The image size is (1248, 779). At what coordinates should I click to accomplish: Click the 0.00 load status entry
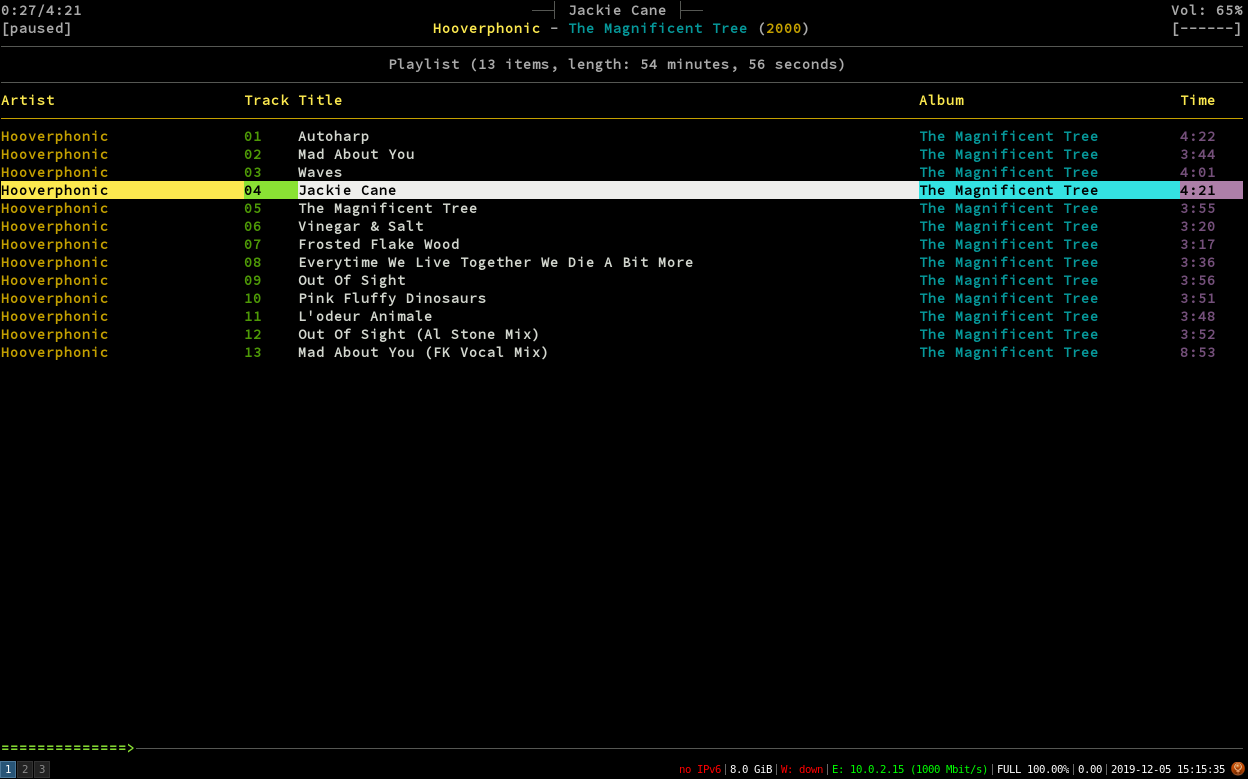[1090, 769]
